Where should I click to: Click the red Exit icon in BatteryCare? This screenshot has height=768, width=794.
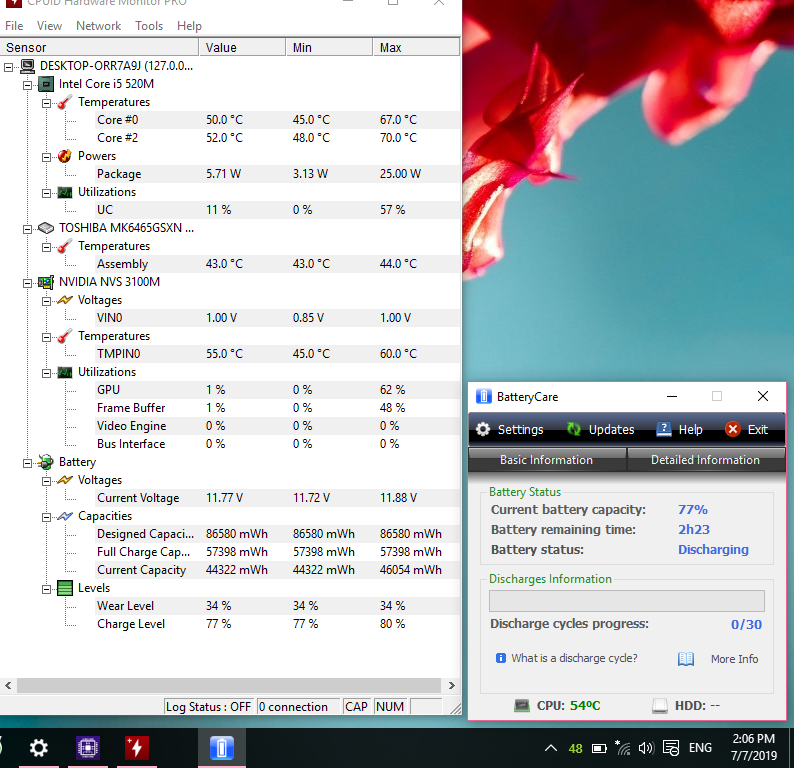click(732, 429)
